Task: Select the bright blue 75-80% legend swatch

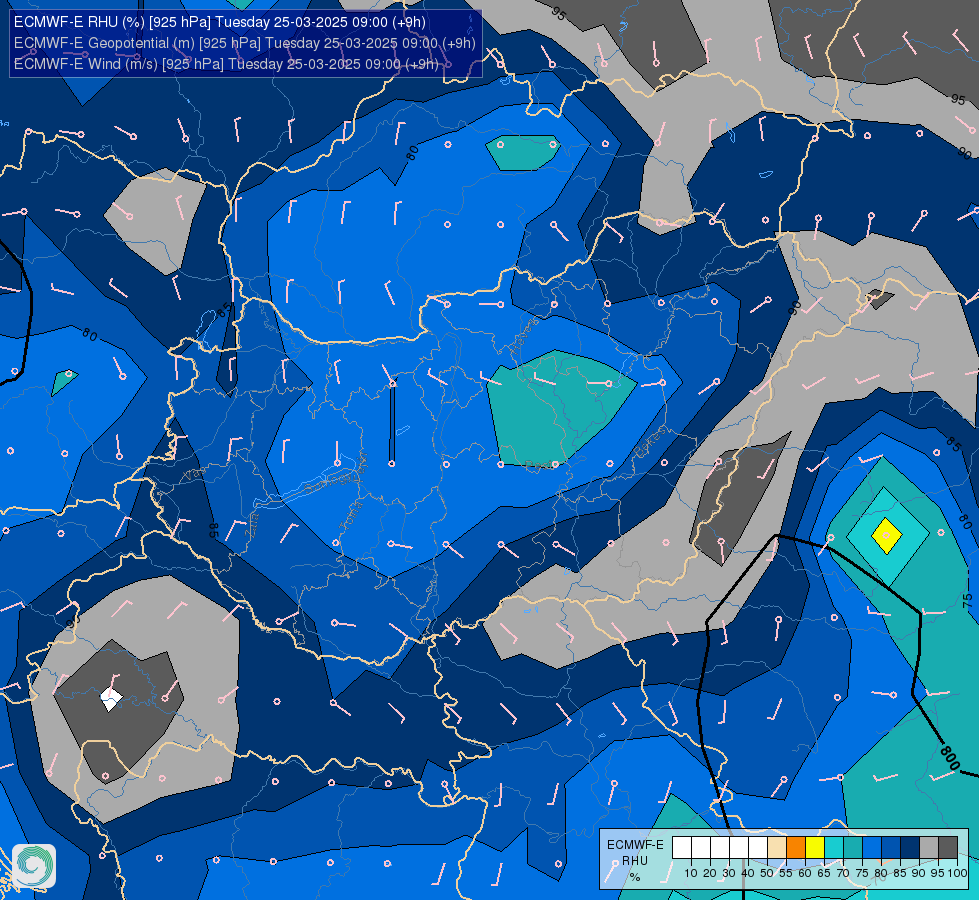Action: (872, 848)
